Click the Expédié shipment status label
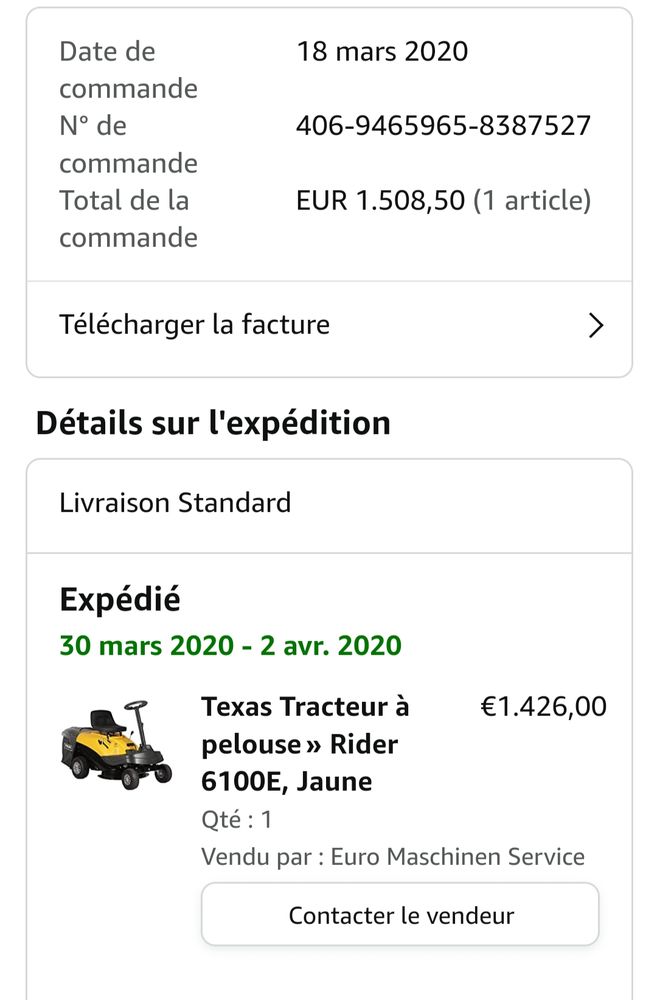The height and width of the screenshot is (1000, 657). coord(120,599)
